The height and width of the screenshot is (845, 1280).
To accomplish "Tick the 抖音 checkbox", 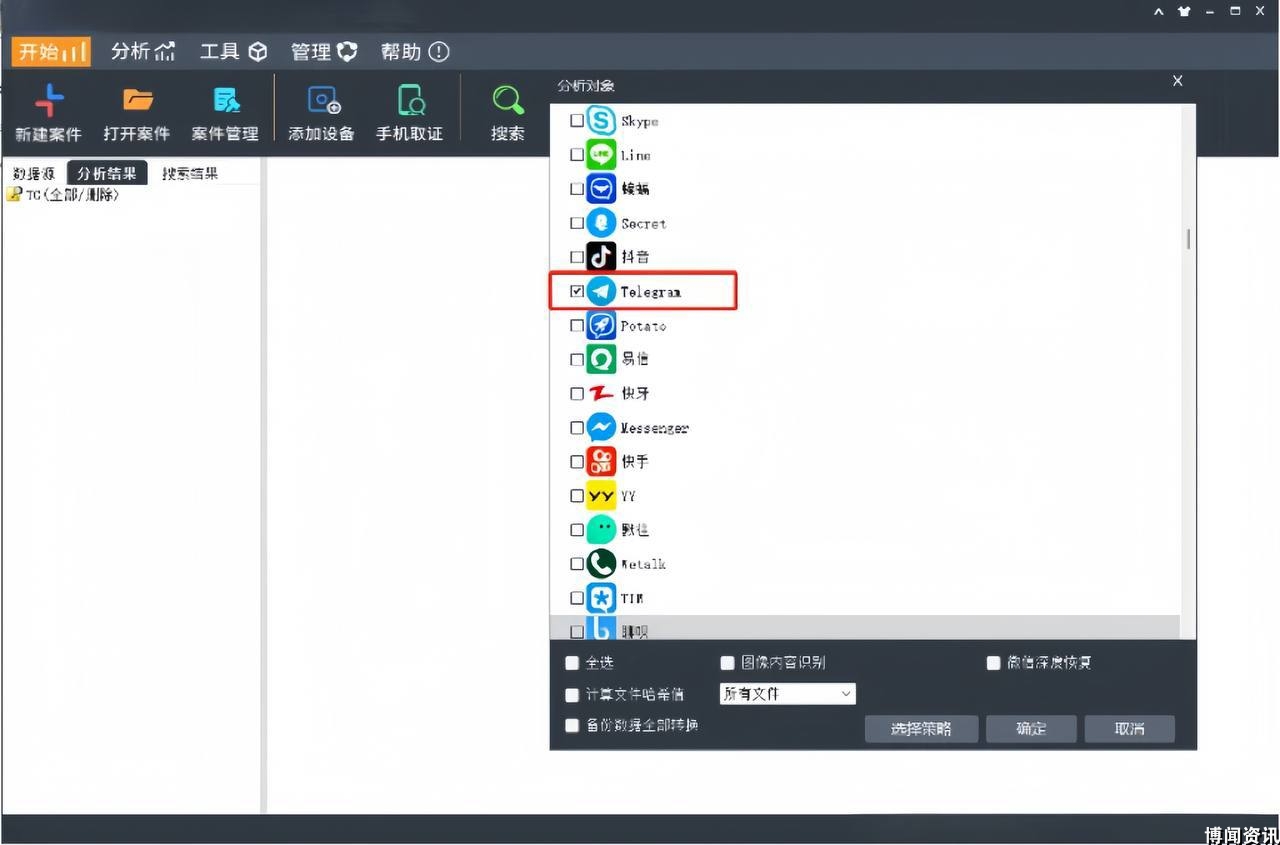I will 576,258.
